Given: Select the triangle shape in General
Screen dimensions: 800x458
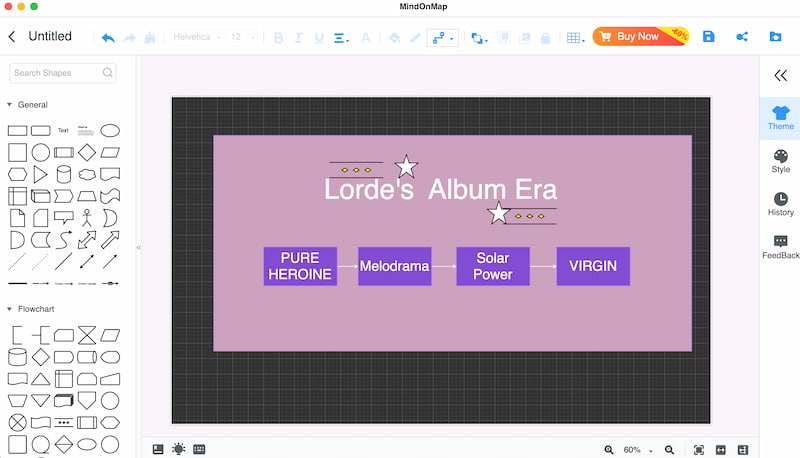Looking at the screenshot, I should click(x=40, y=174).
